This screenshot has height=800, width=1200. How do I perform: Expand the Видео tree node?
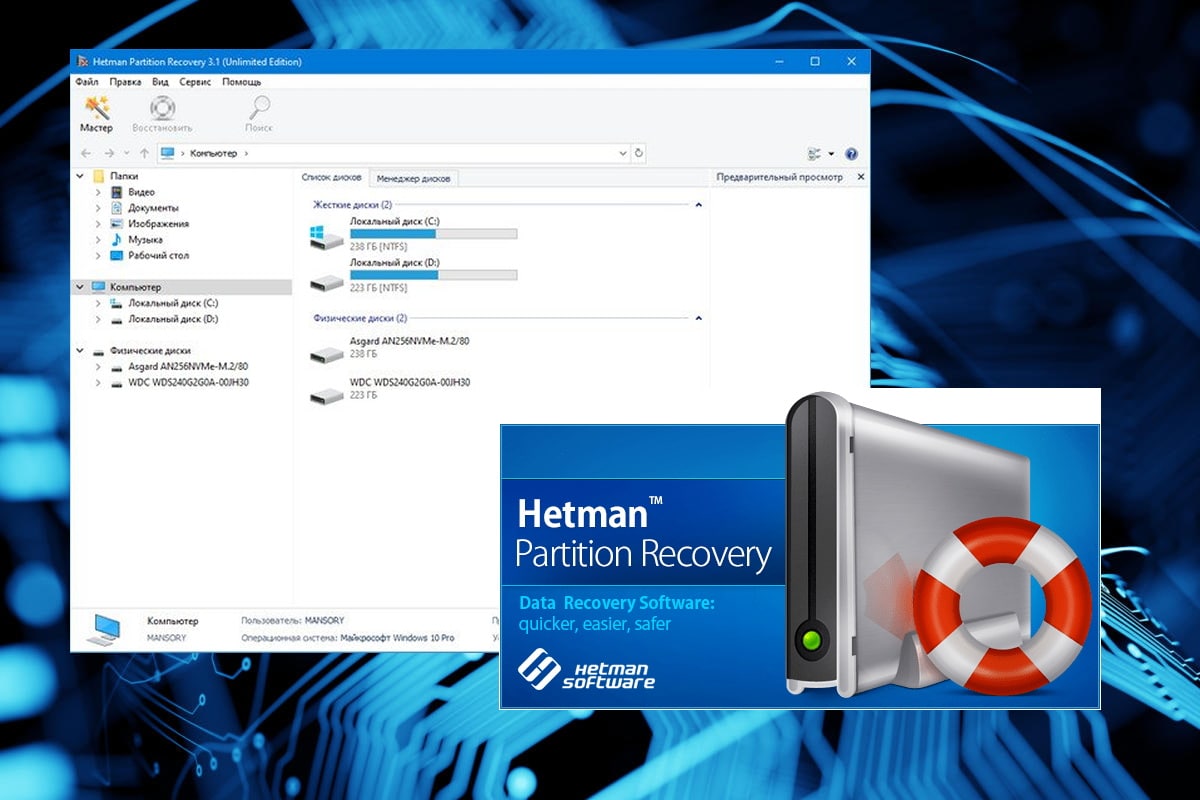(x=98, y=192)
